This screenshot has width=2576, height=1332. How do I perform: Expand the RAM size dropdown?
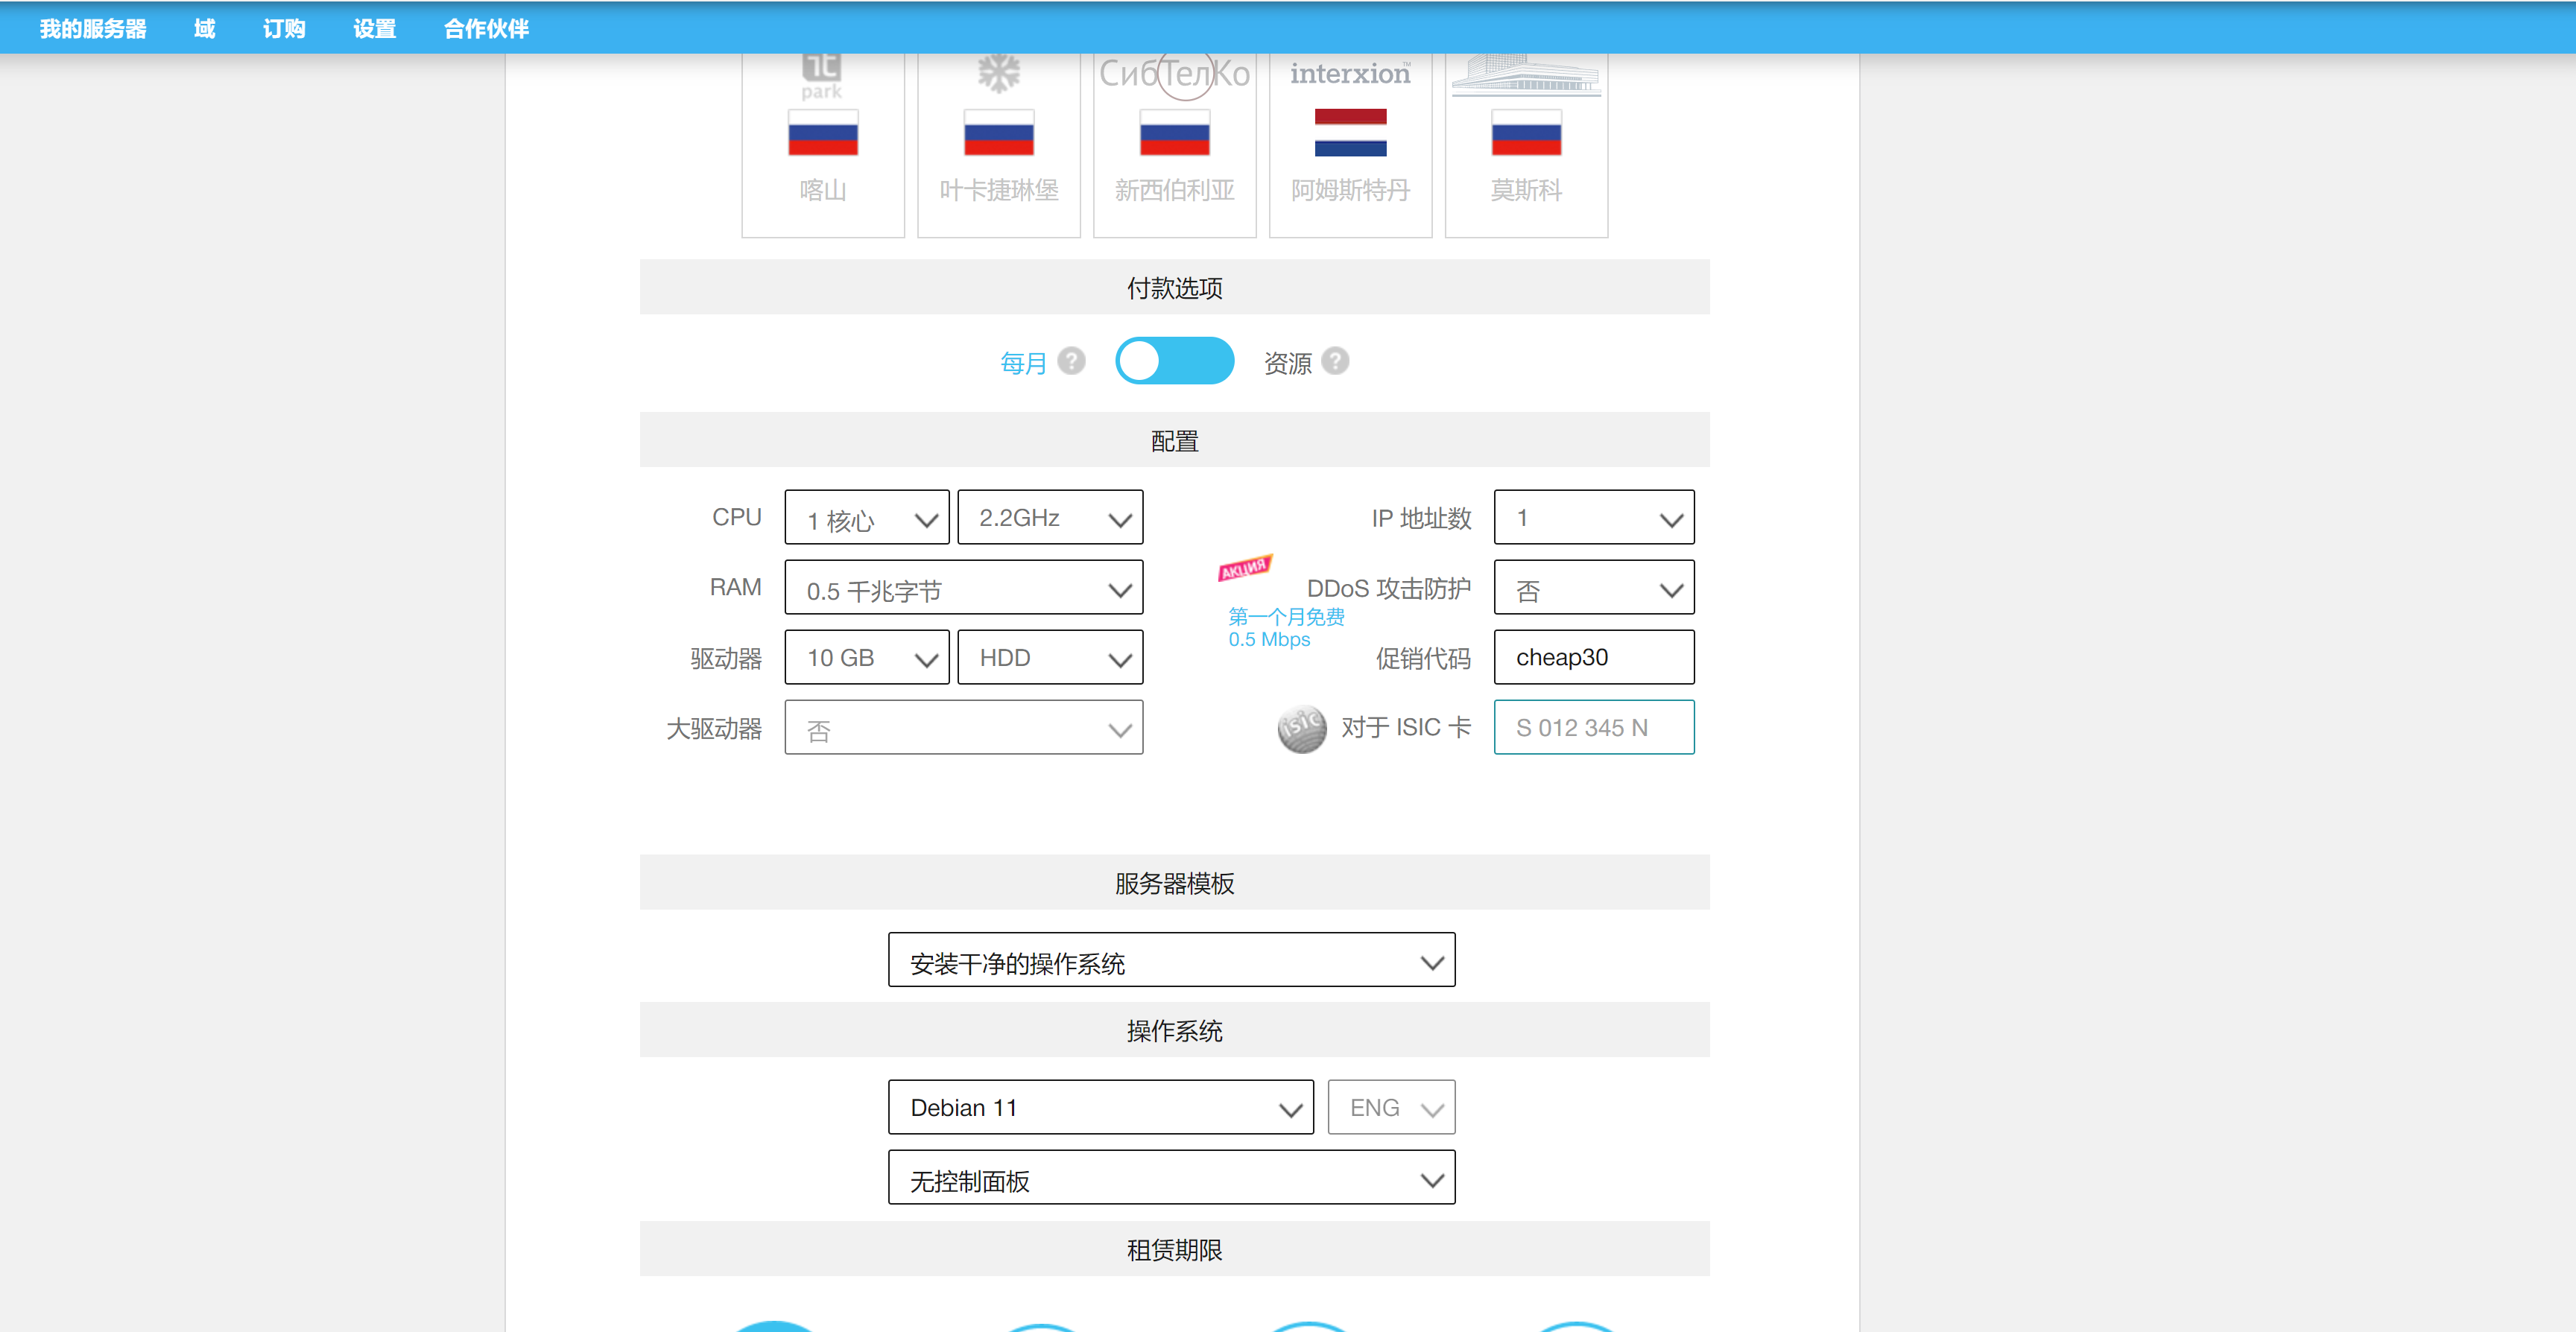coord(963,588)
